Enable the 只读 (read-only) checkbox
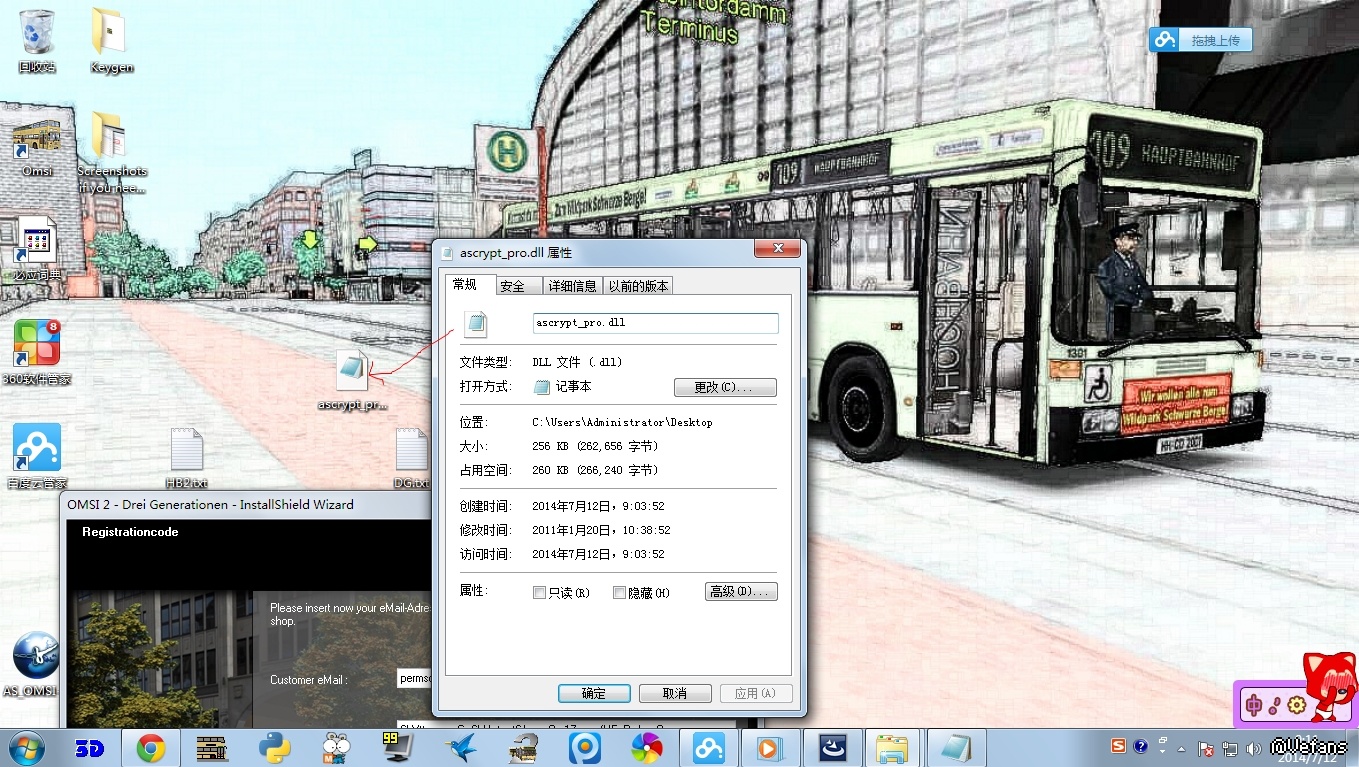The image size is (1359, 767). pyautogui.click(x=540, y=593)
